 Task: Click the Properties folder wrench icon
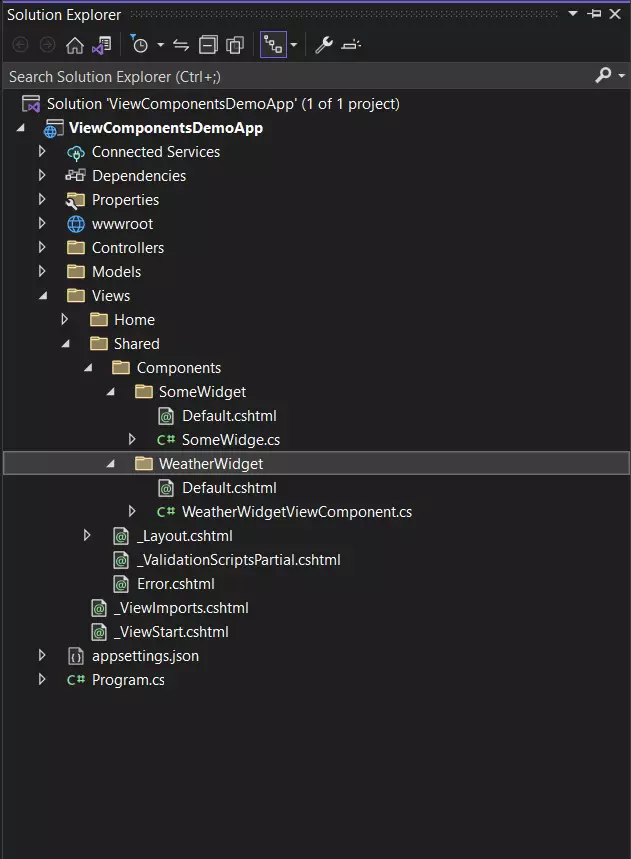point(76,201)
